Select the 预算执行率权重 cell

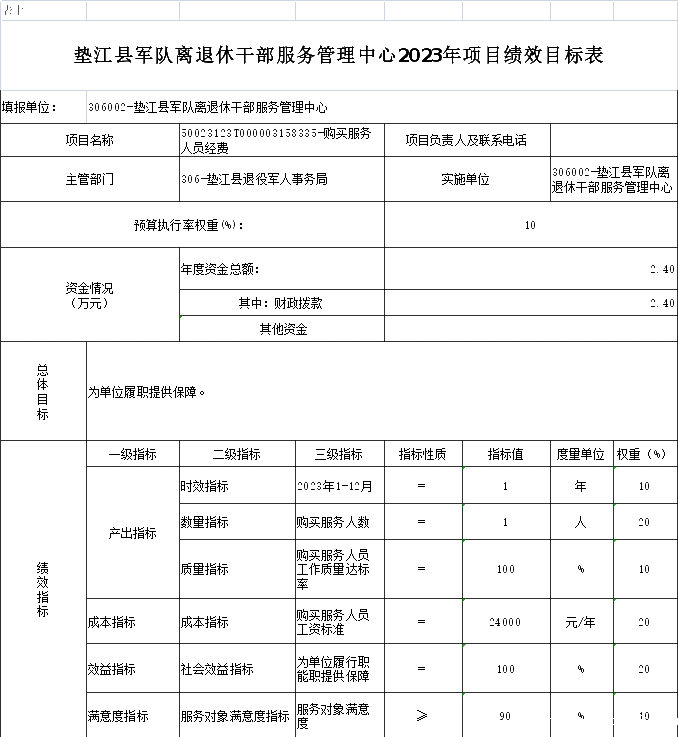(x=192, y=225)
